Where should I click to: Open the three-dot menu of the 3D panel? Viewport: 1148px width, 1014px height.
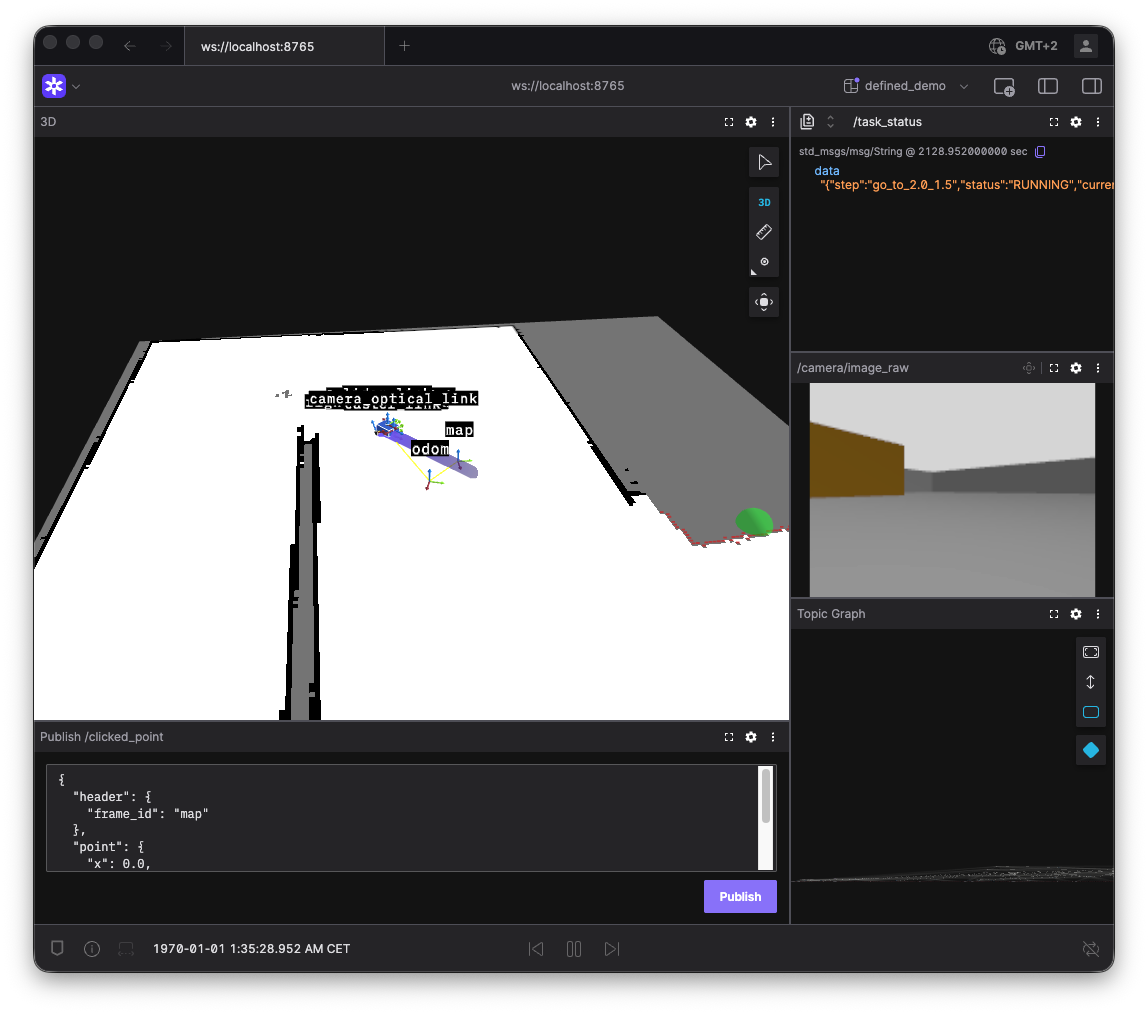pos(773,122)
